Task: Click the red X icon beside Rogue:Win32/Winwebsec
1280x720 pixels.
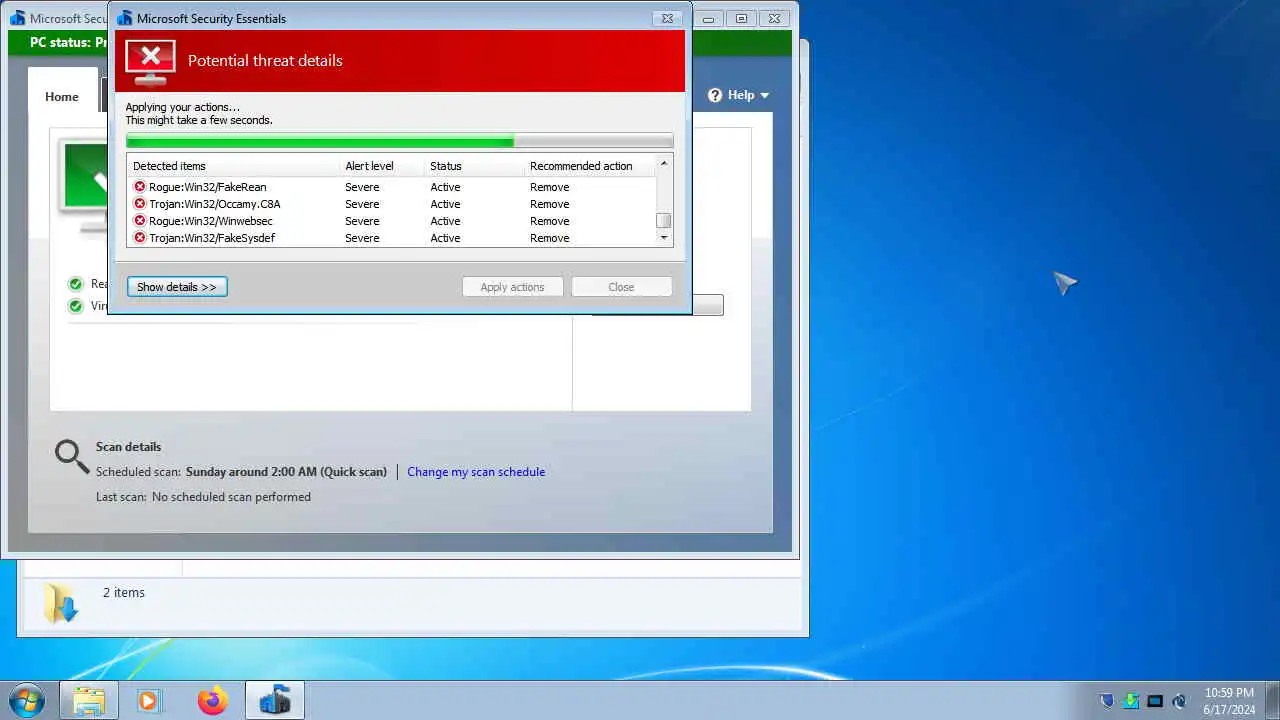Action: pos(139,221)
